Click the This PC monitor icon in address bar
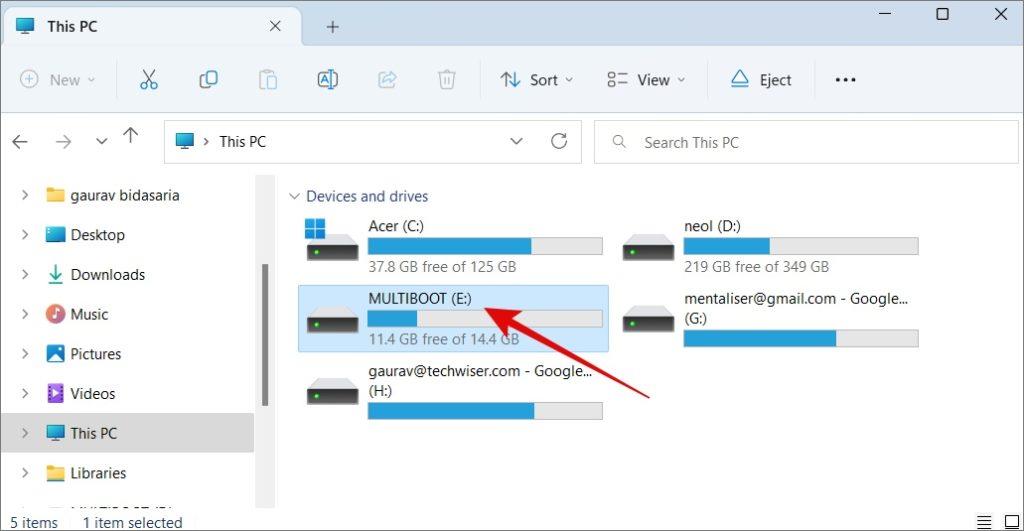The width and height of the screenshot is (1024, 531). point(185,141)
